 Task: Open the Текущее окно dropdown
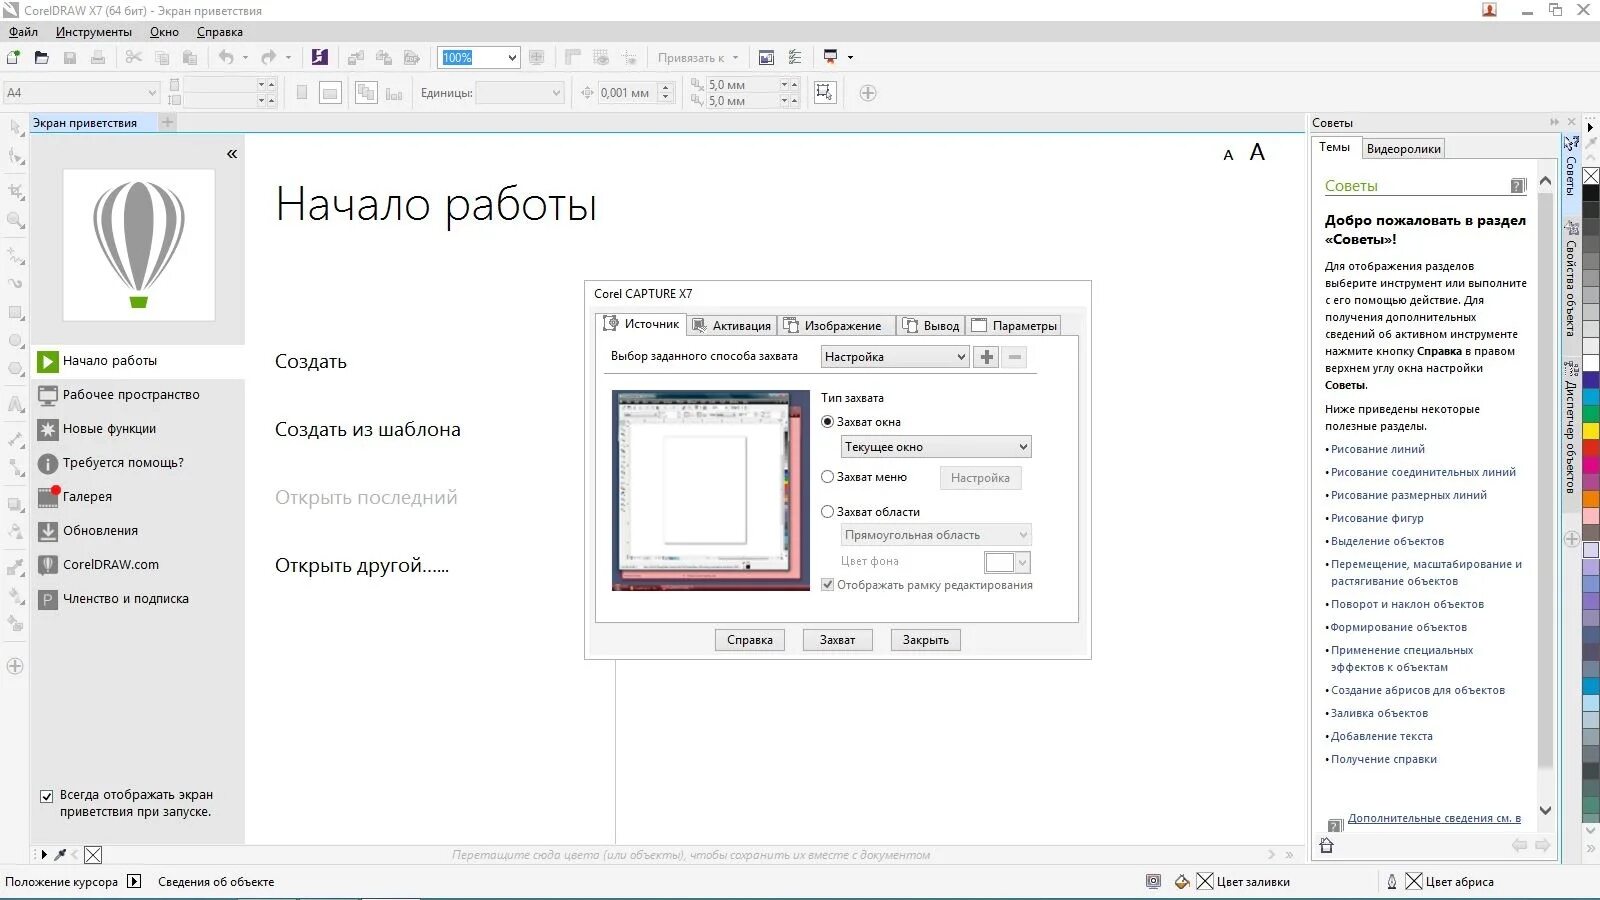point(936,447)
